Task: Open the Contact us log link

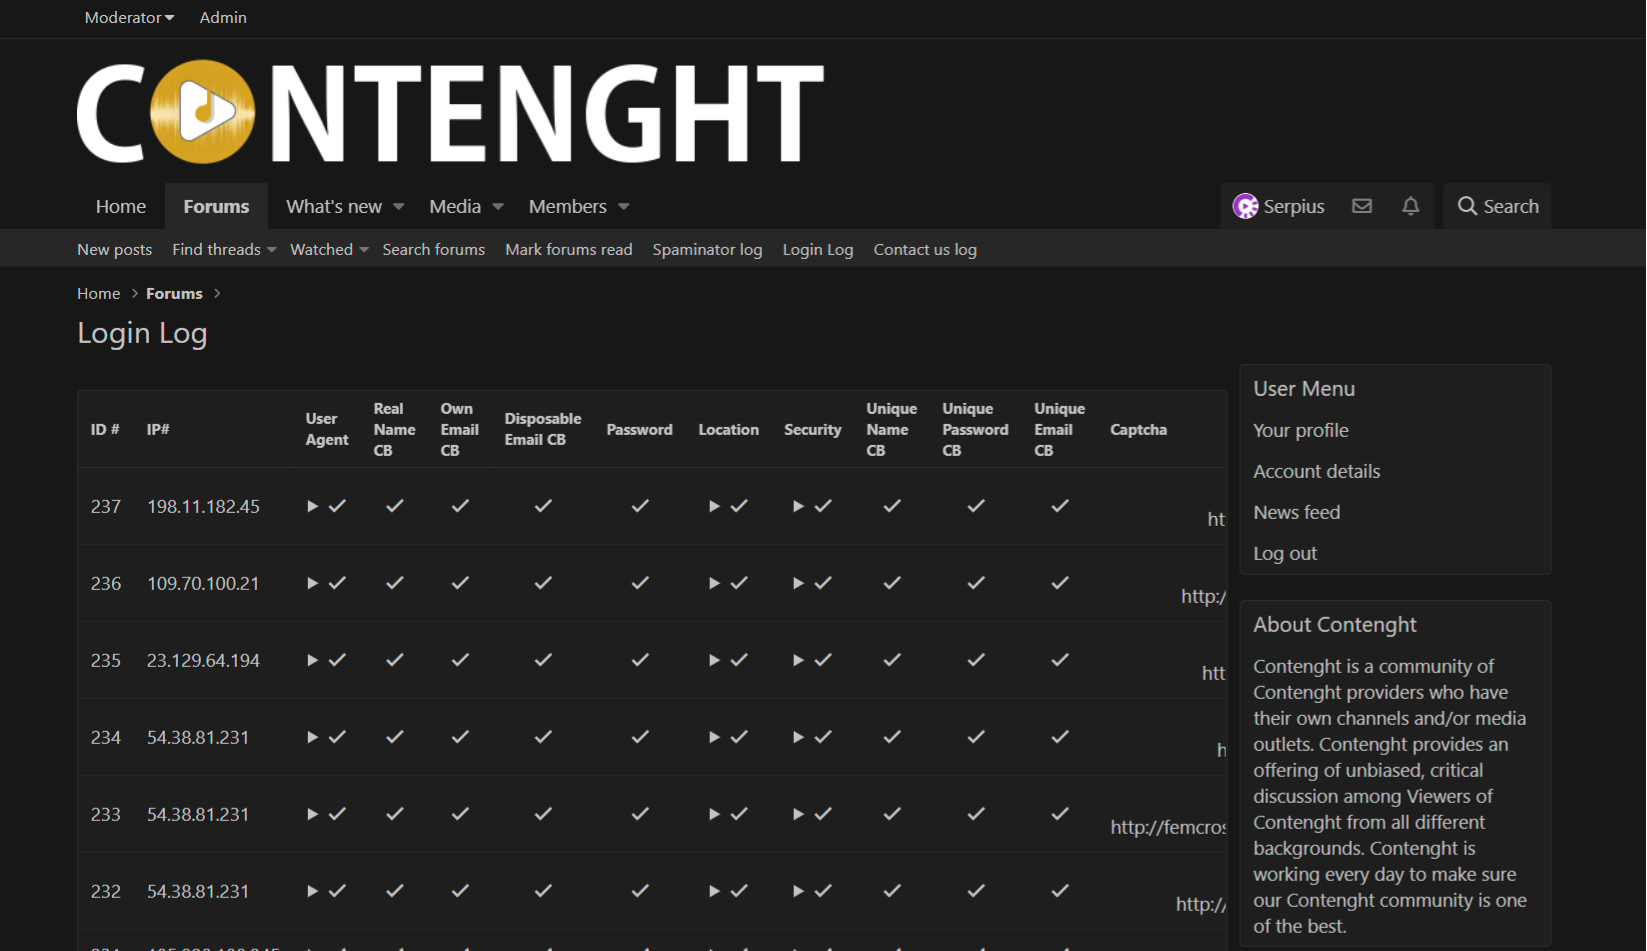Action: [925, 250]
